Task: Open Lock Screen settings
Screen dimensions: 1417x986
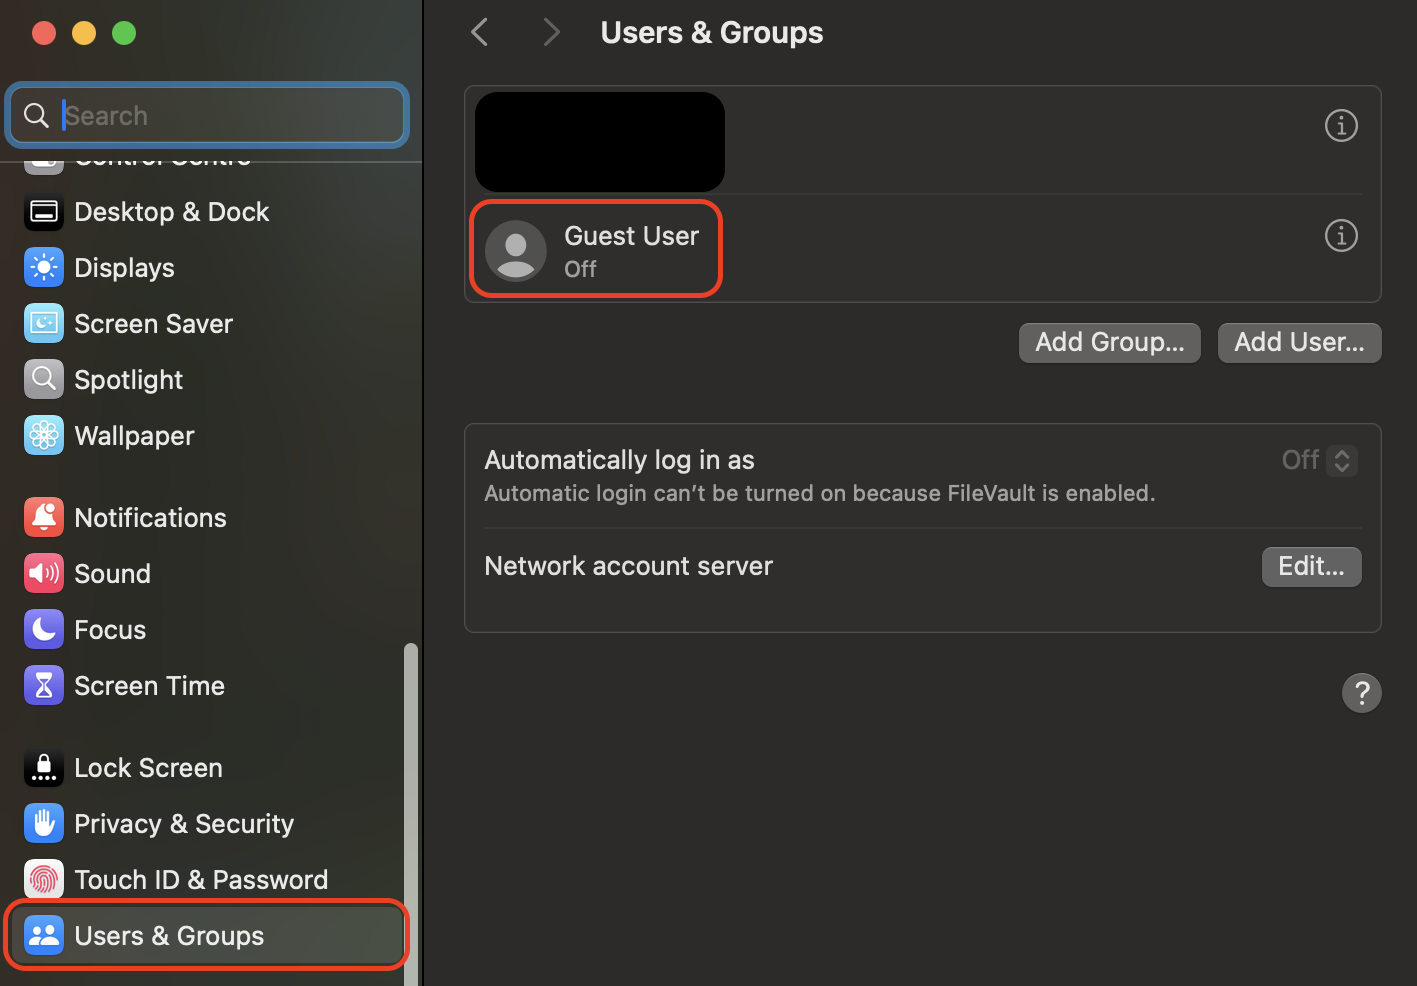Action: click(x=148, y=767)
